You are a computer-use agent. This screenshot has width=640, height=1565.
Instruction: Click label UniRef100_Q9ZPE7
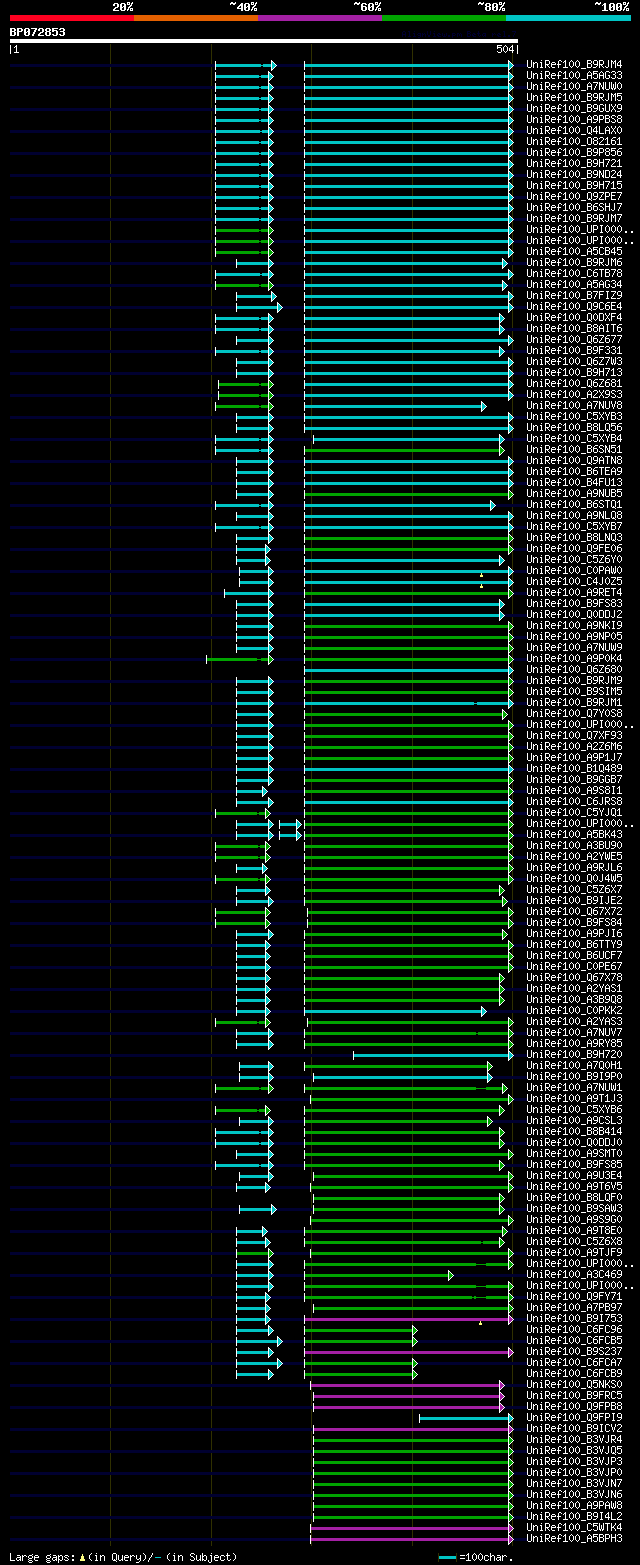pyautogui.click(x=574, y=196)
